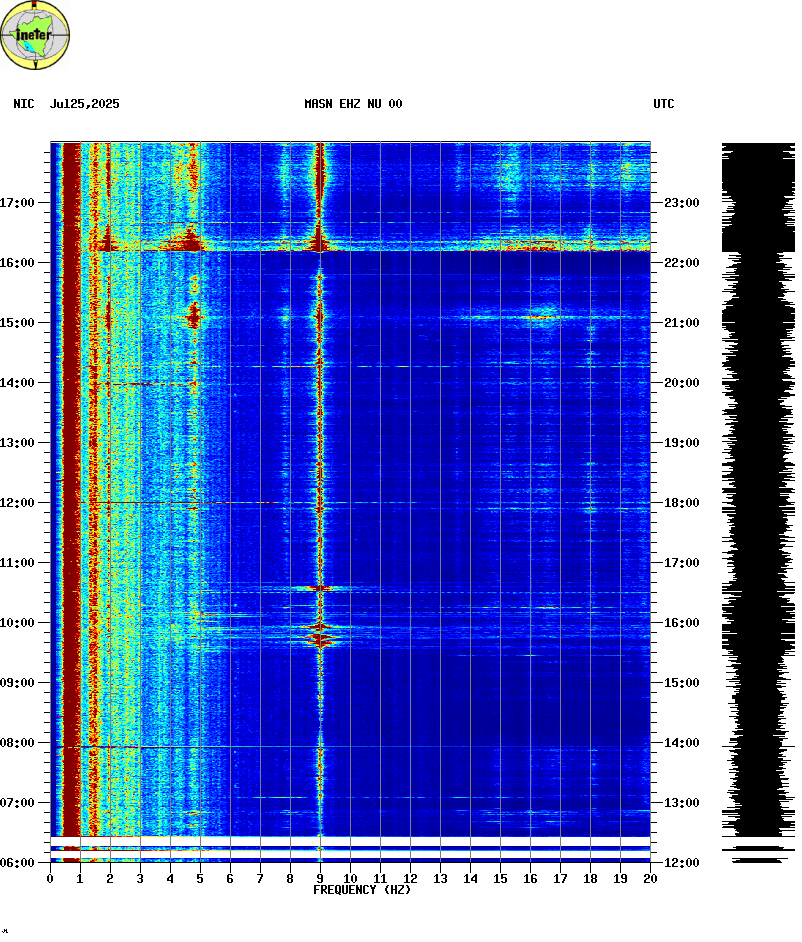Click the black seismogram amplitude trace panel
The height and width of the screenshot is (942, 802).
click(x=758, y=503)
